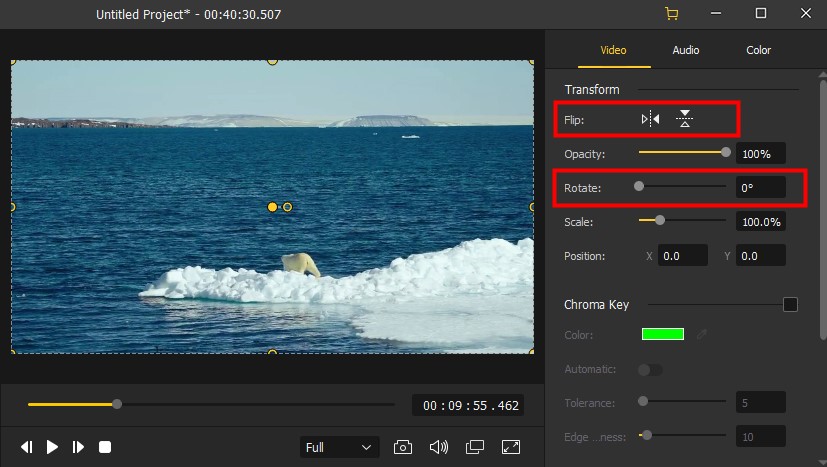This screenshot has height=467, width=827.
Task: Click the detach preview window icon
Action: 475,447
